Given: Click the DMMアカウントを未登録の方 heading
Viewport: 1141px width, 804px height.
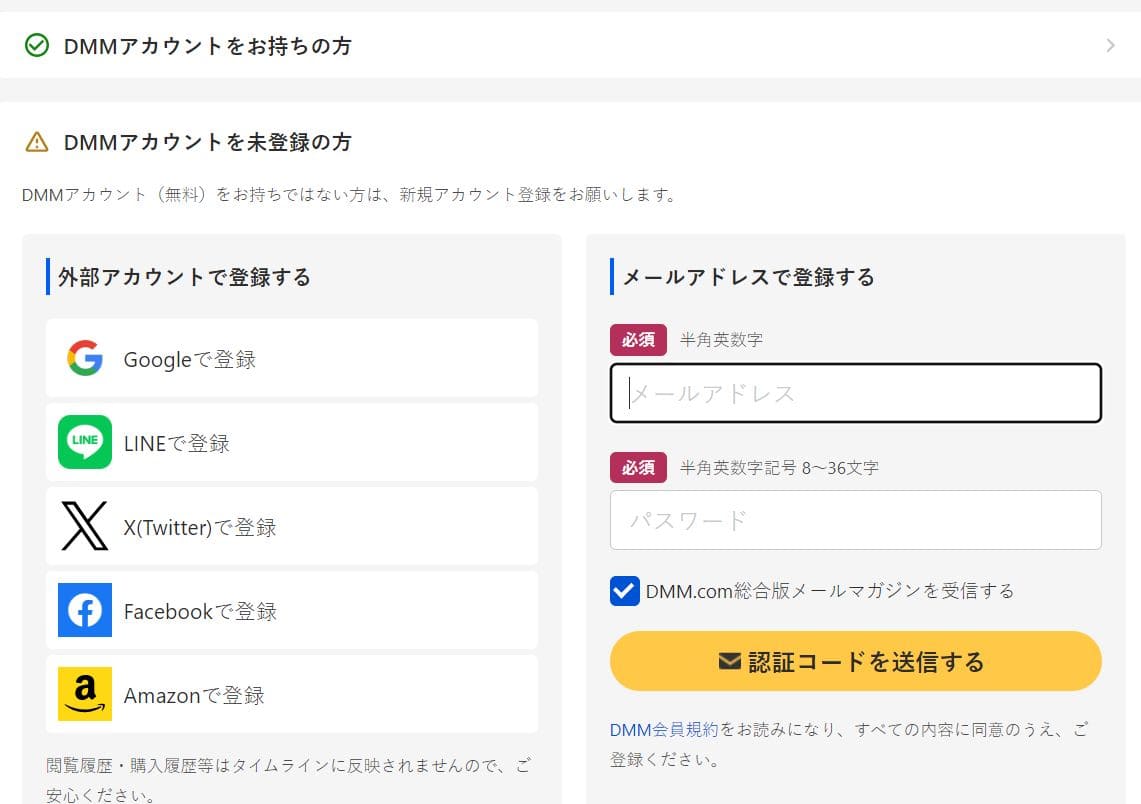Looking at the screenshot, I should [207, 142].
